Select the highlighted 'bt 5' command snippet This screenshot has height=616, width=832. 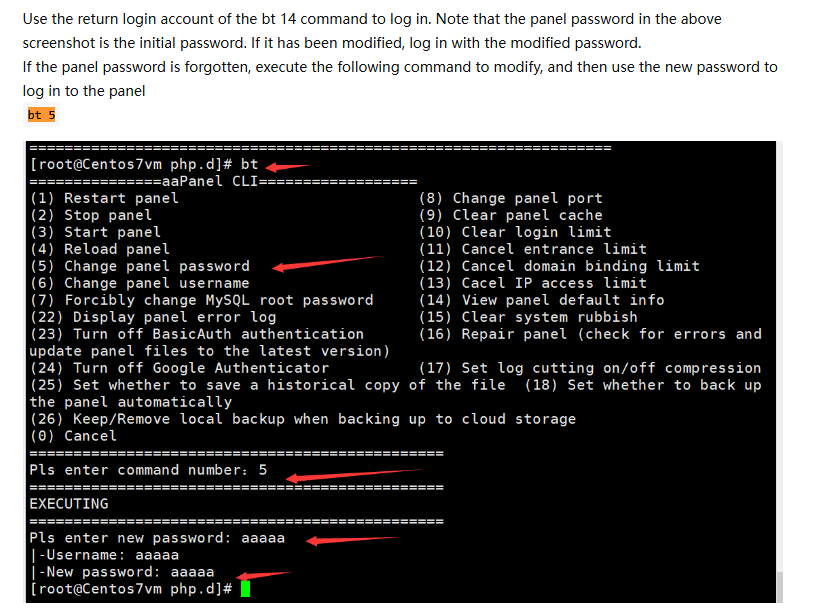pyautogui.click(x=42, y=115)
